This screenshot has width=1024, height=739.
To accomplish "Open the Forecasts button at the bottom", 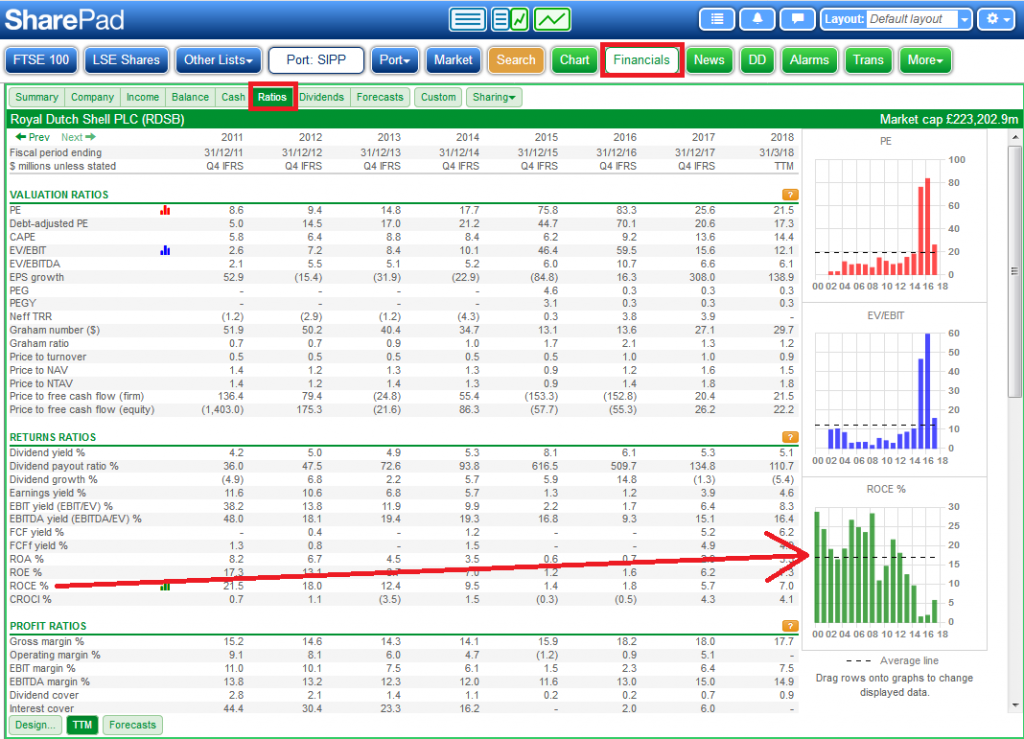I will (131, 724).
